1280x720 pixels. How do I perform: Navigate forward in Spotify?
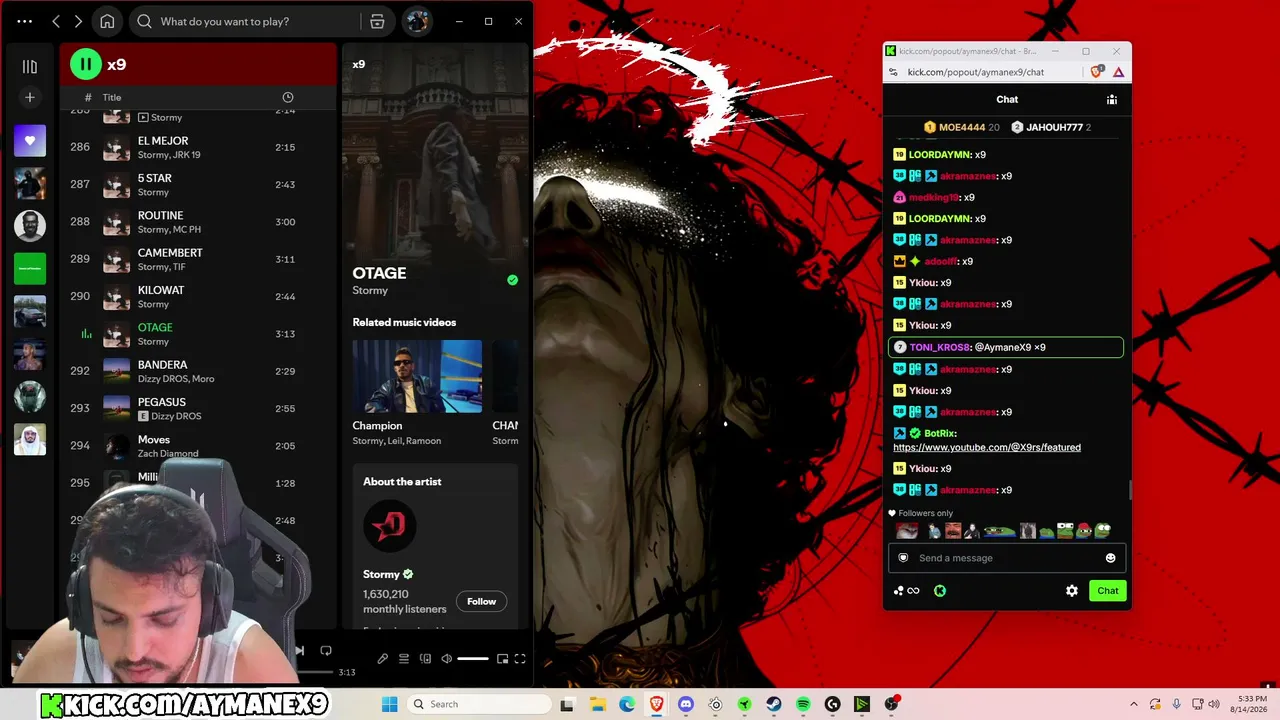coord(78,21)
